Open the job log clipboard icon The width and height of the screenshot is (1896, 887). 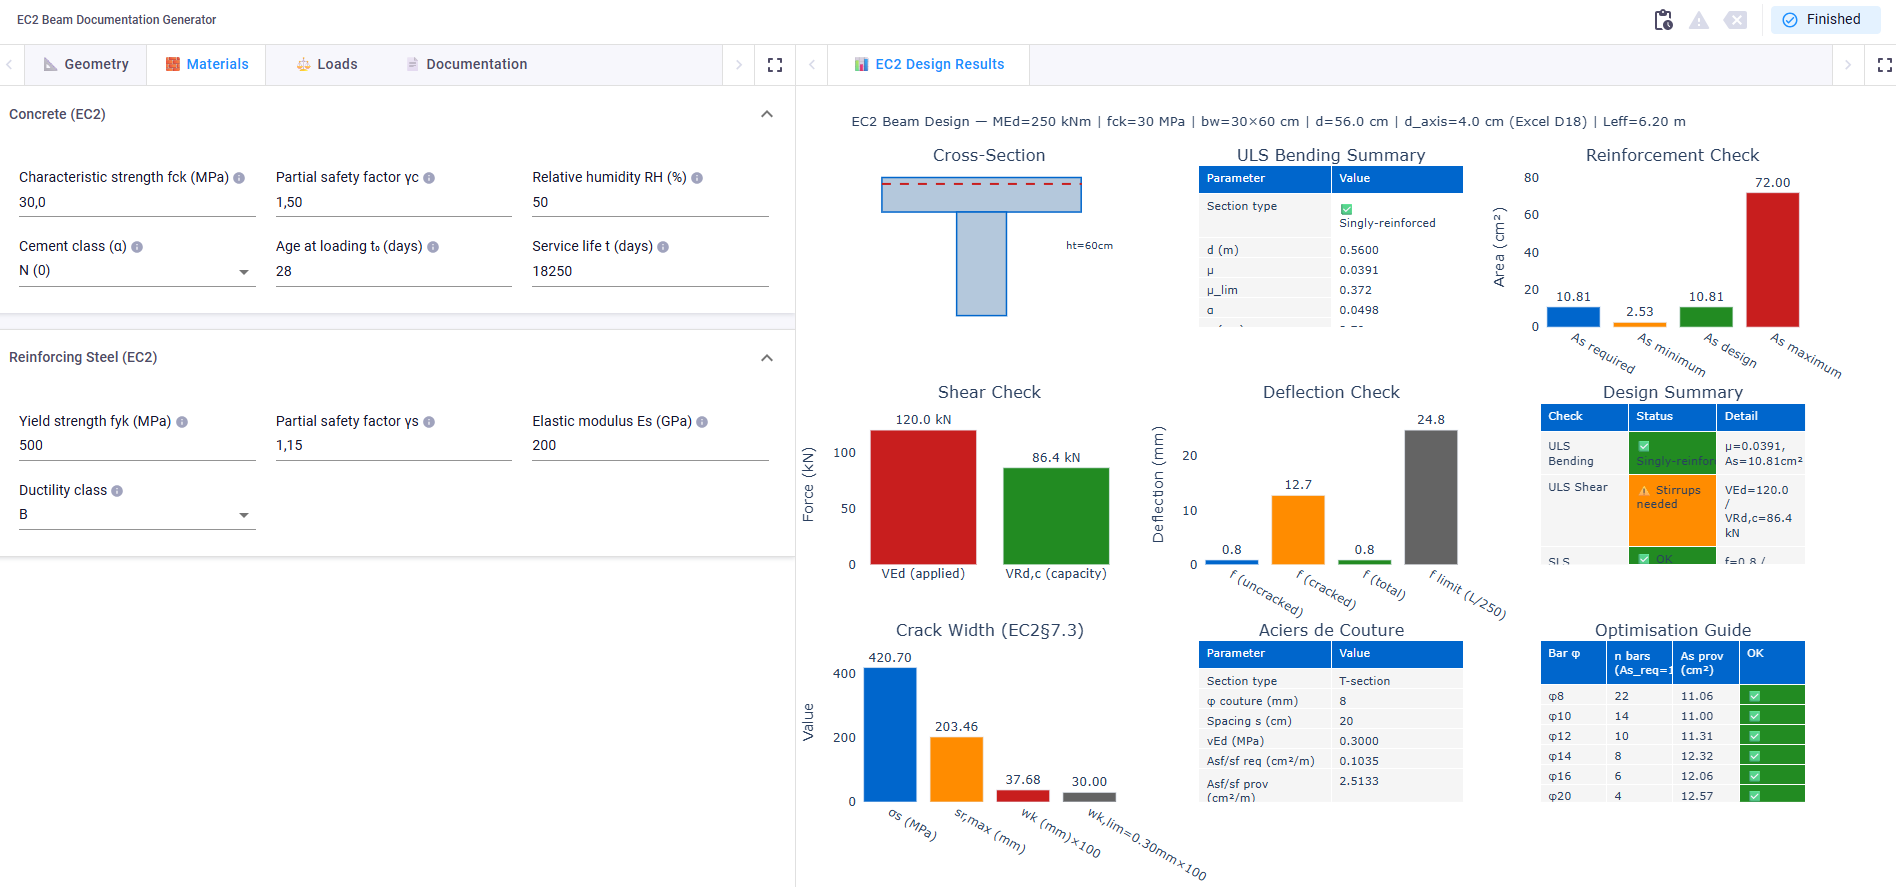[x=1663, y=20]
